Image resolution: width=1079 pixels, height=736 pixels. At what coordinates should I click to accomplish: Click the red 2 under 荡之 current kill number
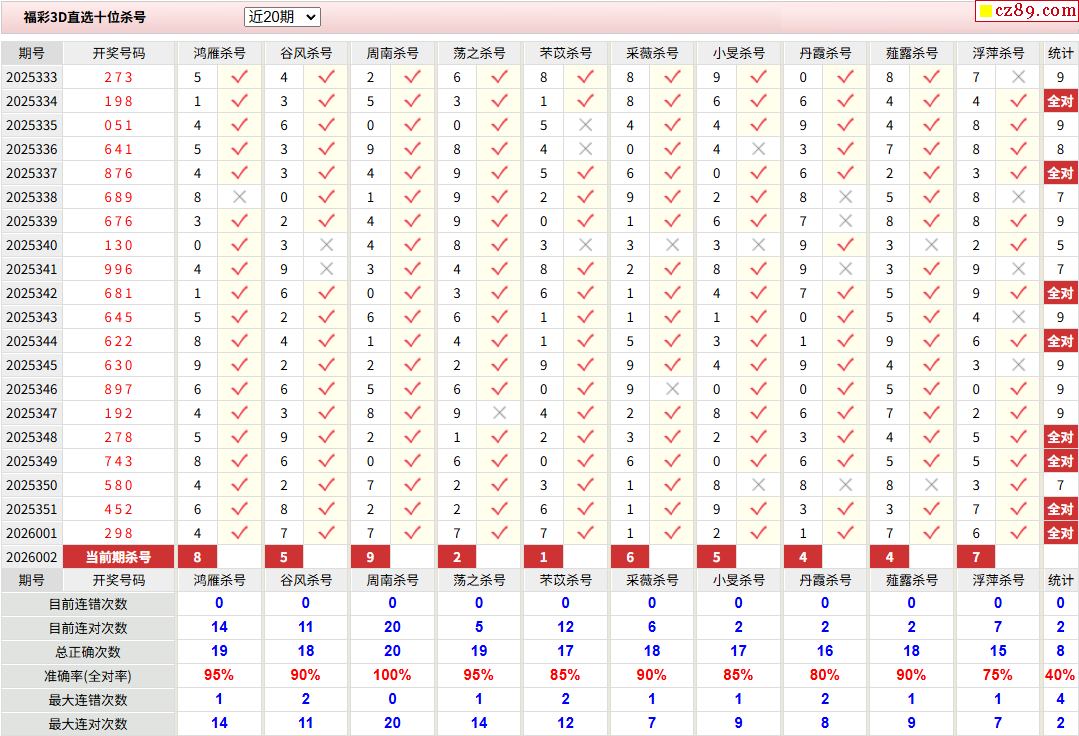[457, 557]
